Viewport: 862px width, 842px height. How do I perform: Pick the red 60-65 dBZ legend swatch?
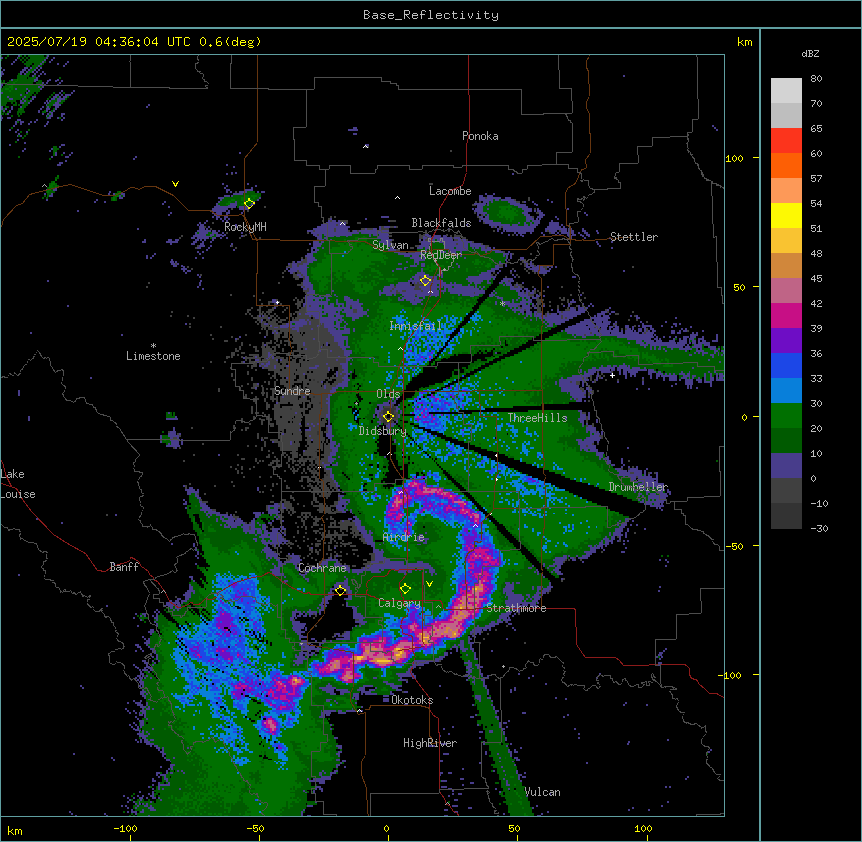tap(786, 141)
